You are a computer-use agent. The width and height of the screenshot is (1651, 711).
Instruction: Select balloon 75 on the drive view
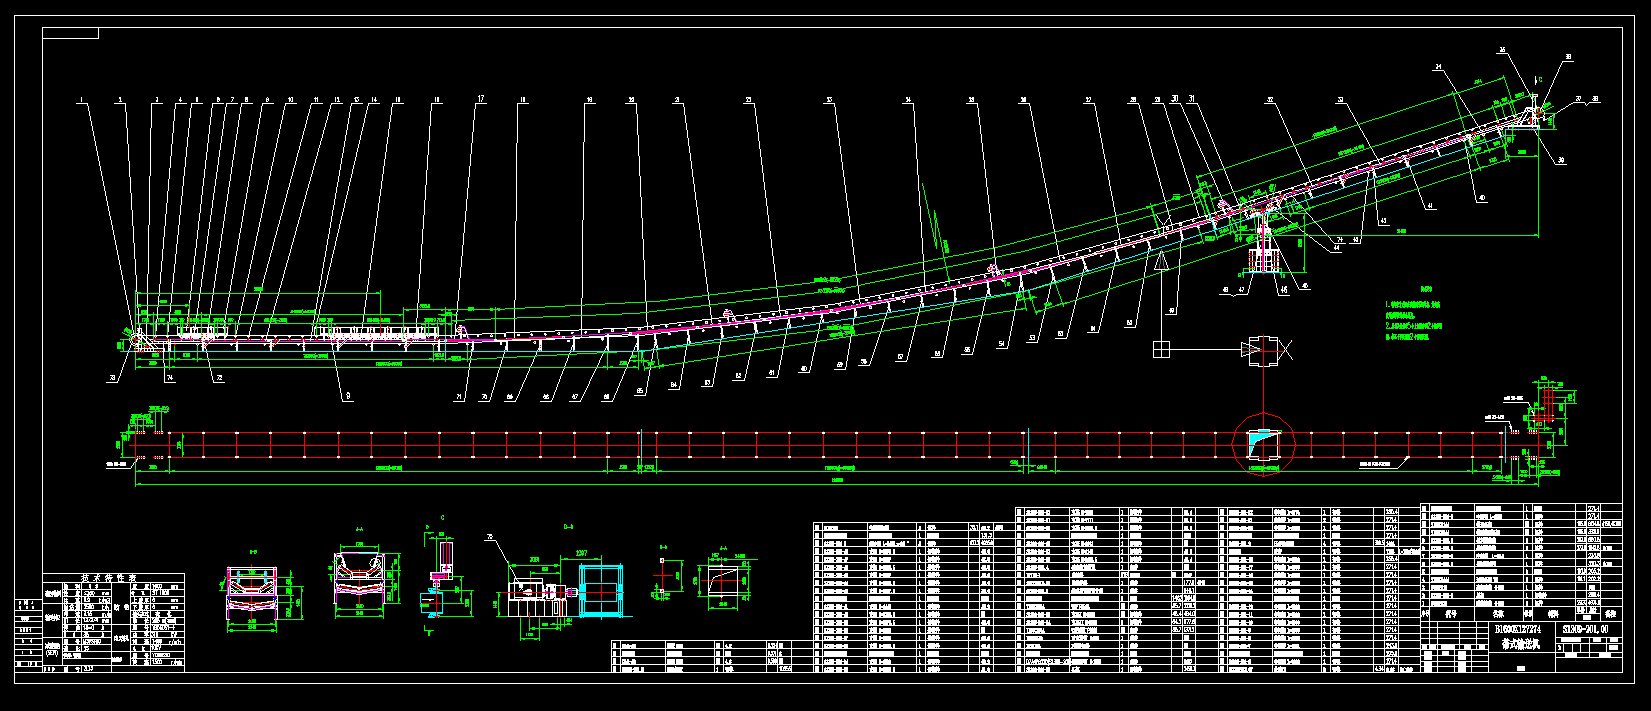coord(491,538)
